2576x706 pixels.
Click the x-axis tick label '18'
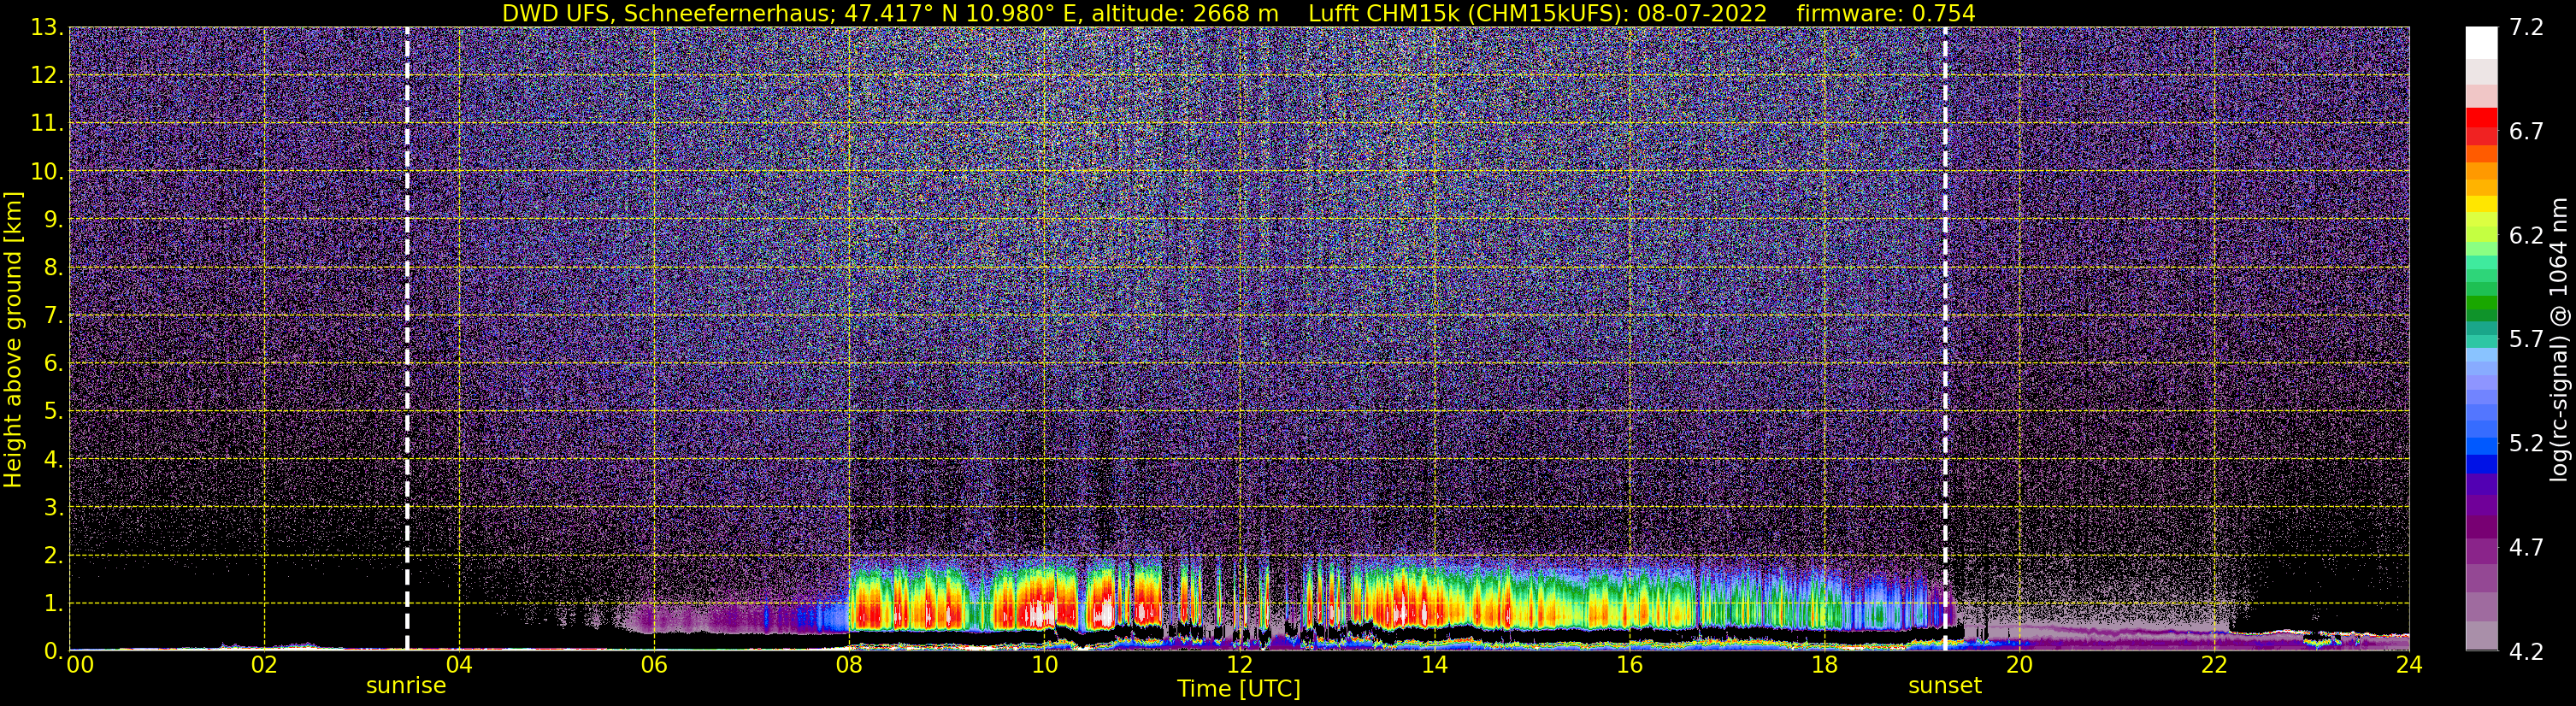pyautogui.click(x=1824, y=665)
